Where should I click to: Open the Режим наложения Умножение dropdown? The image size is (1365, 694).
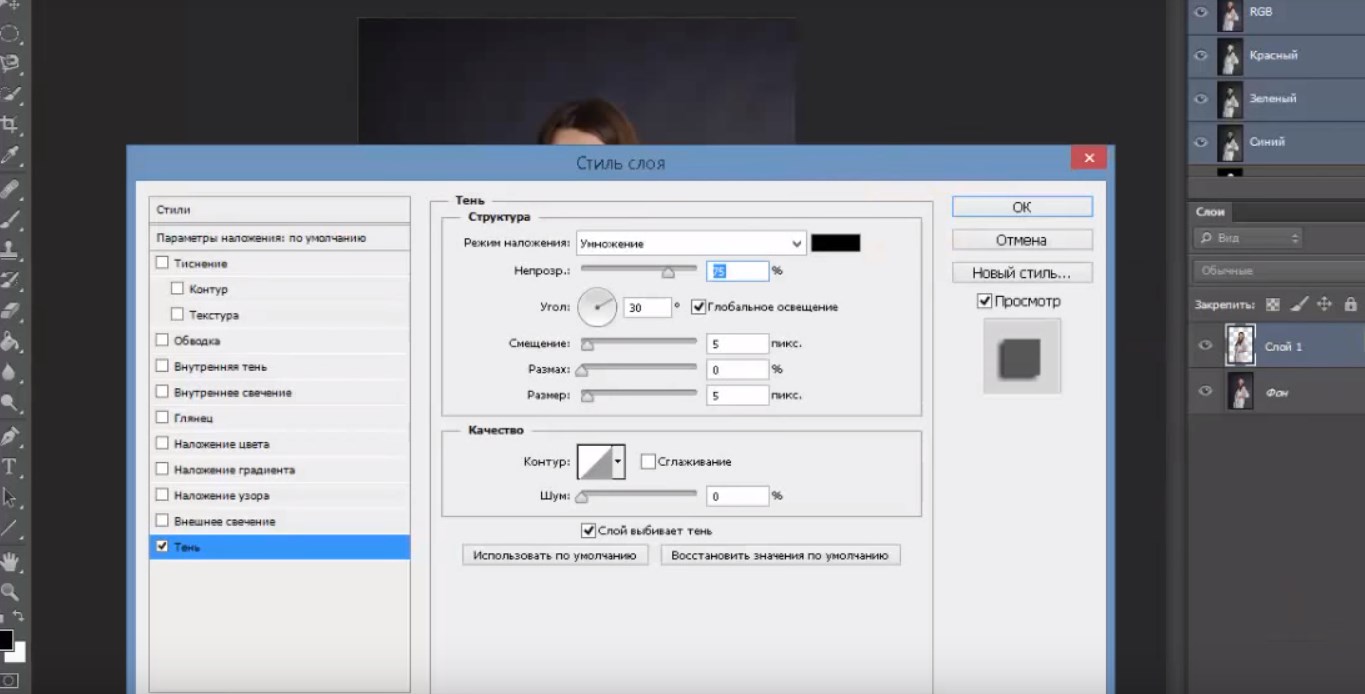click(x=796, y=243)
